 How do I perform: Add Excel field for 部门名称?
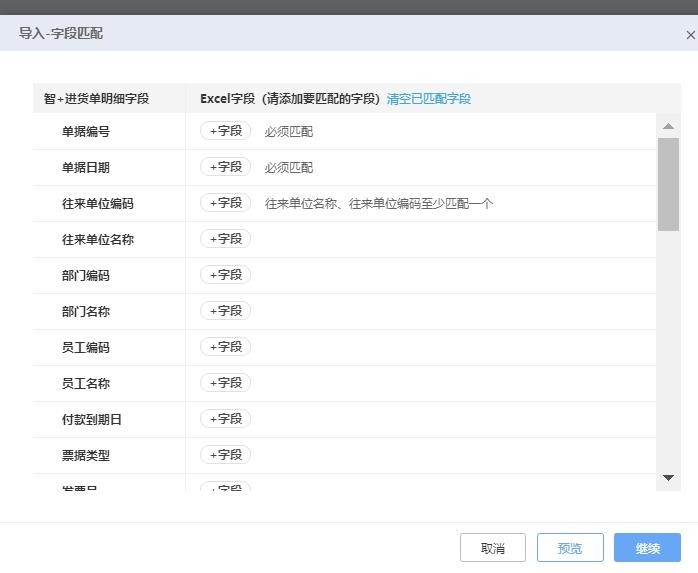pyautogui.click(x=225, y=311)
